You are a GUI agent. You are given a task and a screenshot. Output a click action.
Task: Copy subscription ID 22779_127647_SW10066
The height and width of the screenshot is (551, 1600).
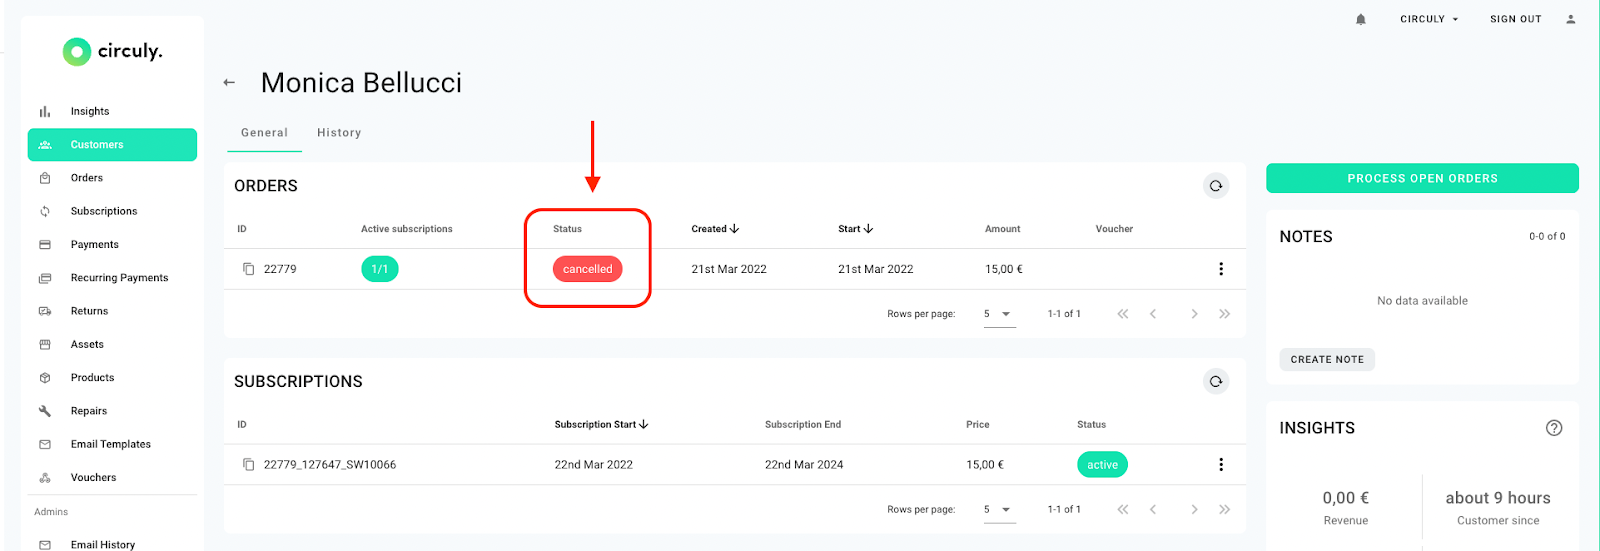(249, 465)
